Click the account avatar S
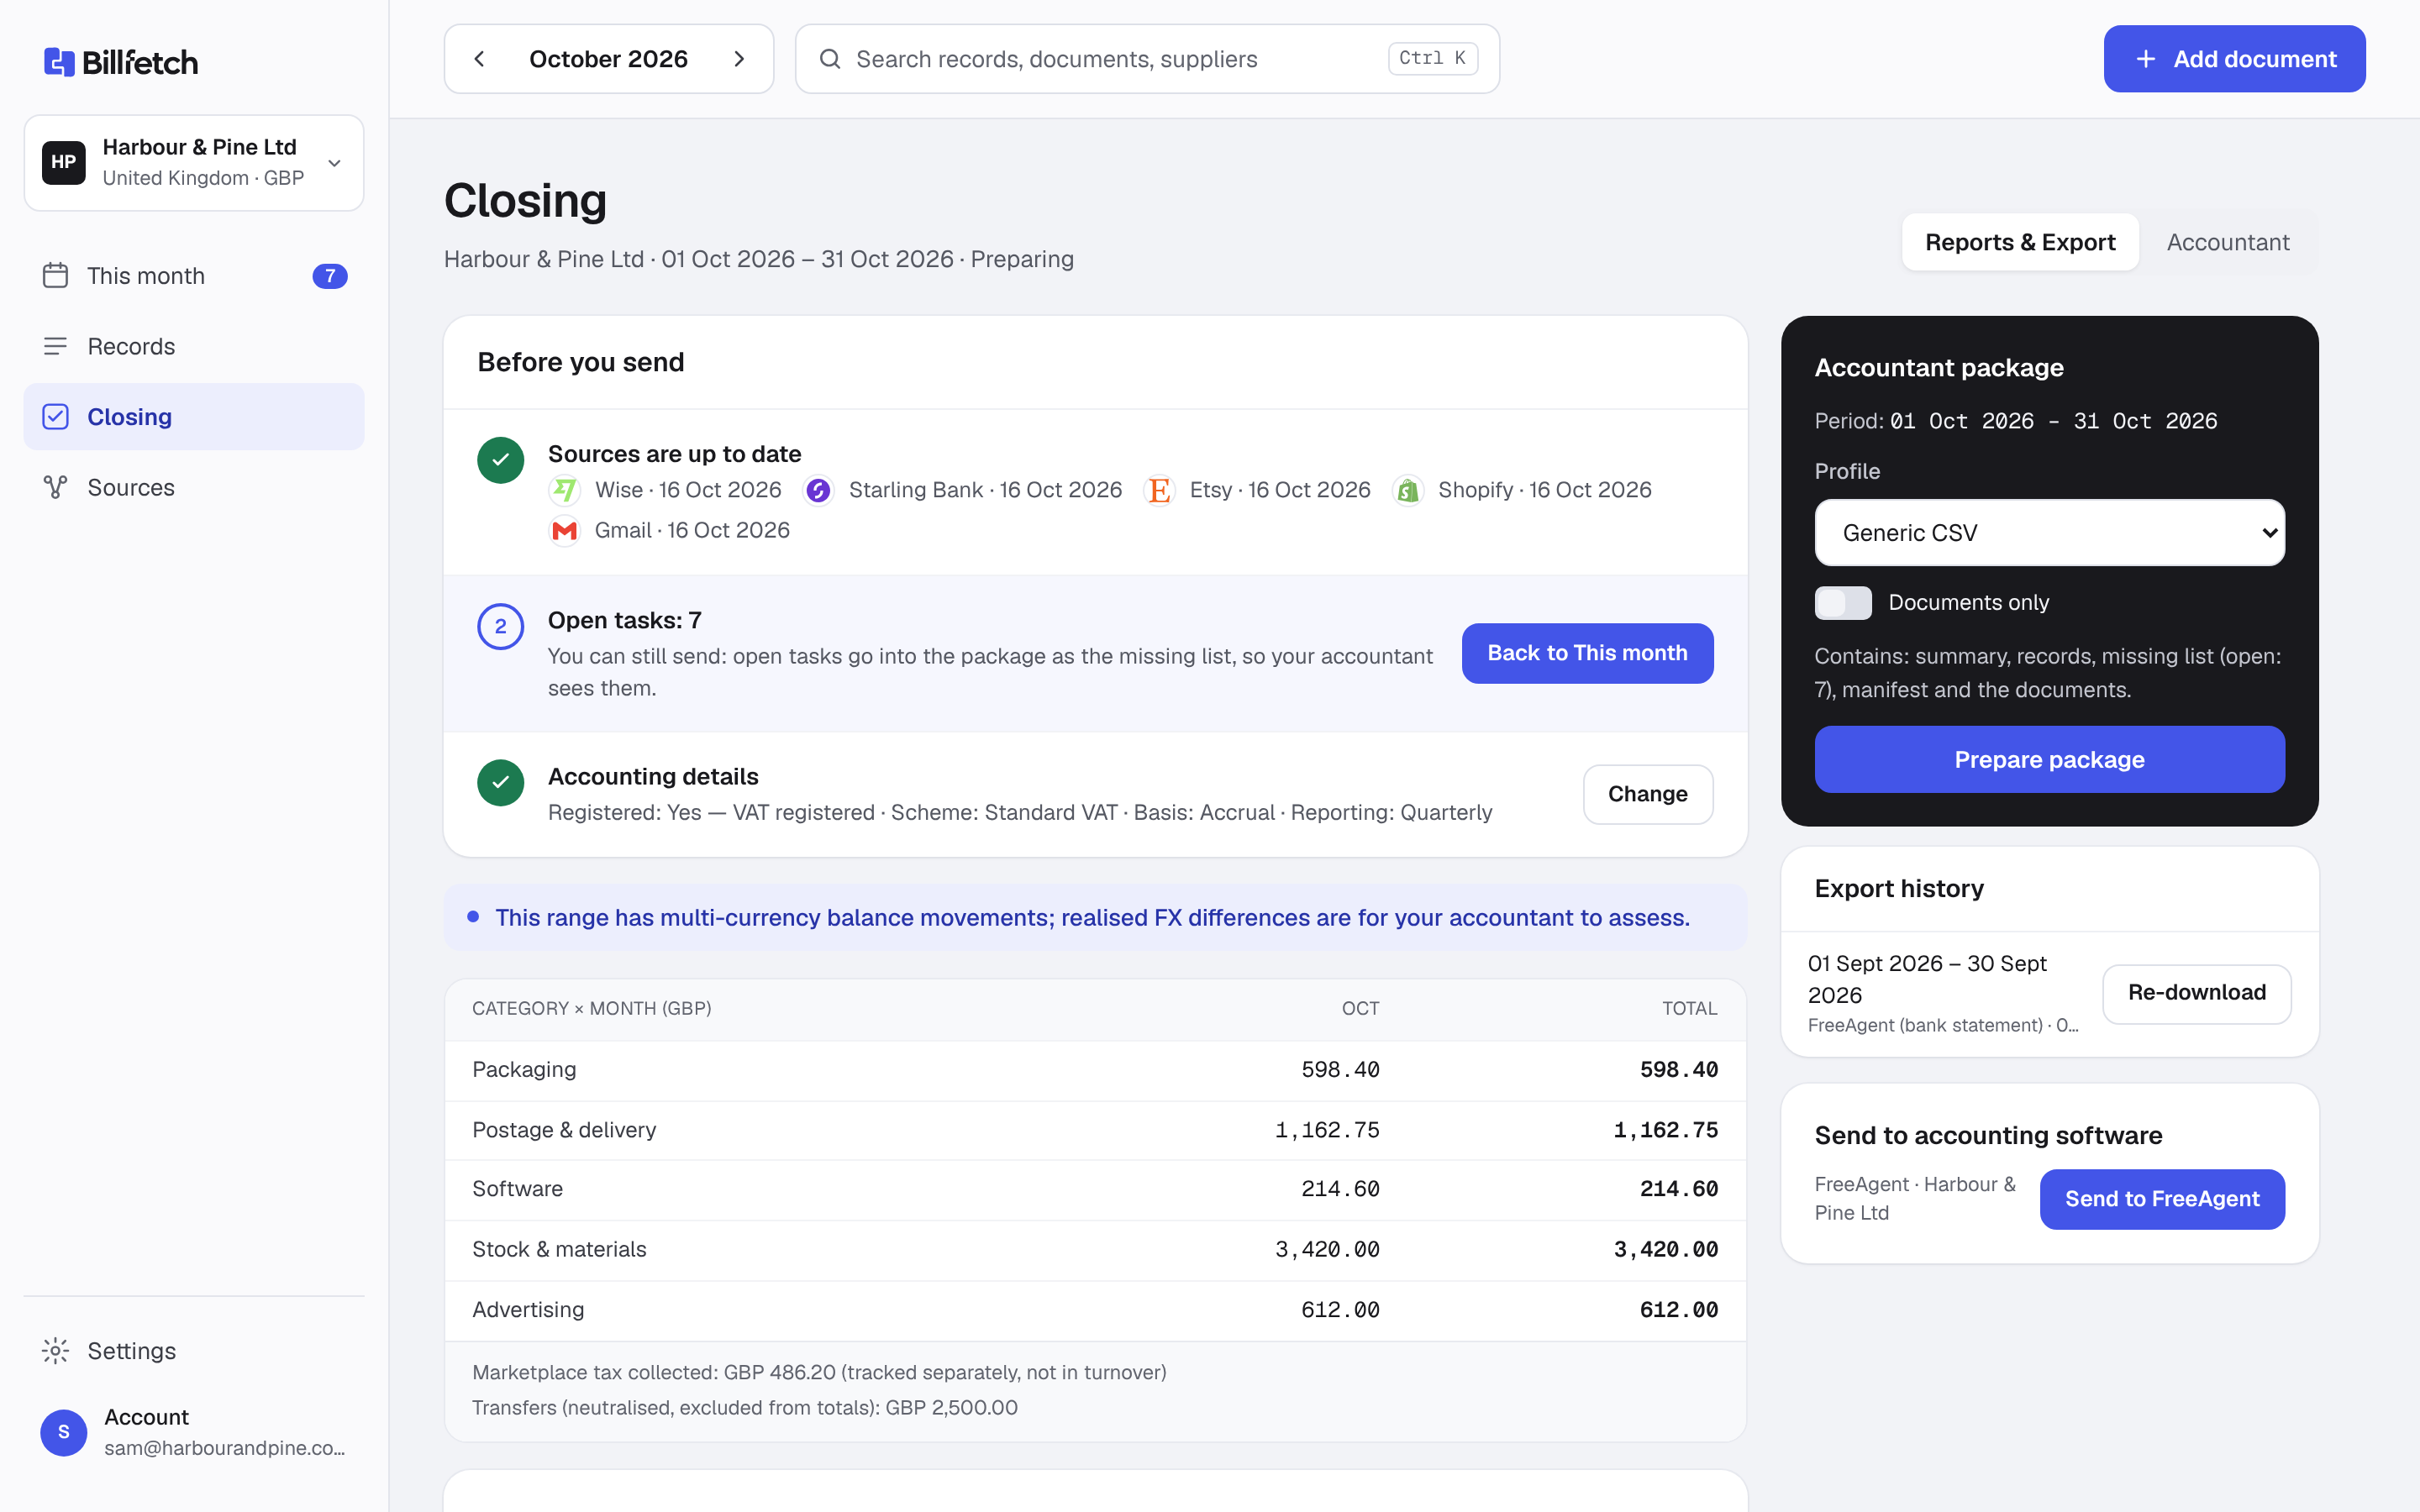The image size is (2420, 1512). 64,1432
